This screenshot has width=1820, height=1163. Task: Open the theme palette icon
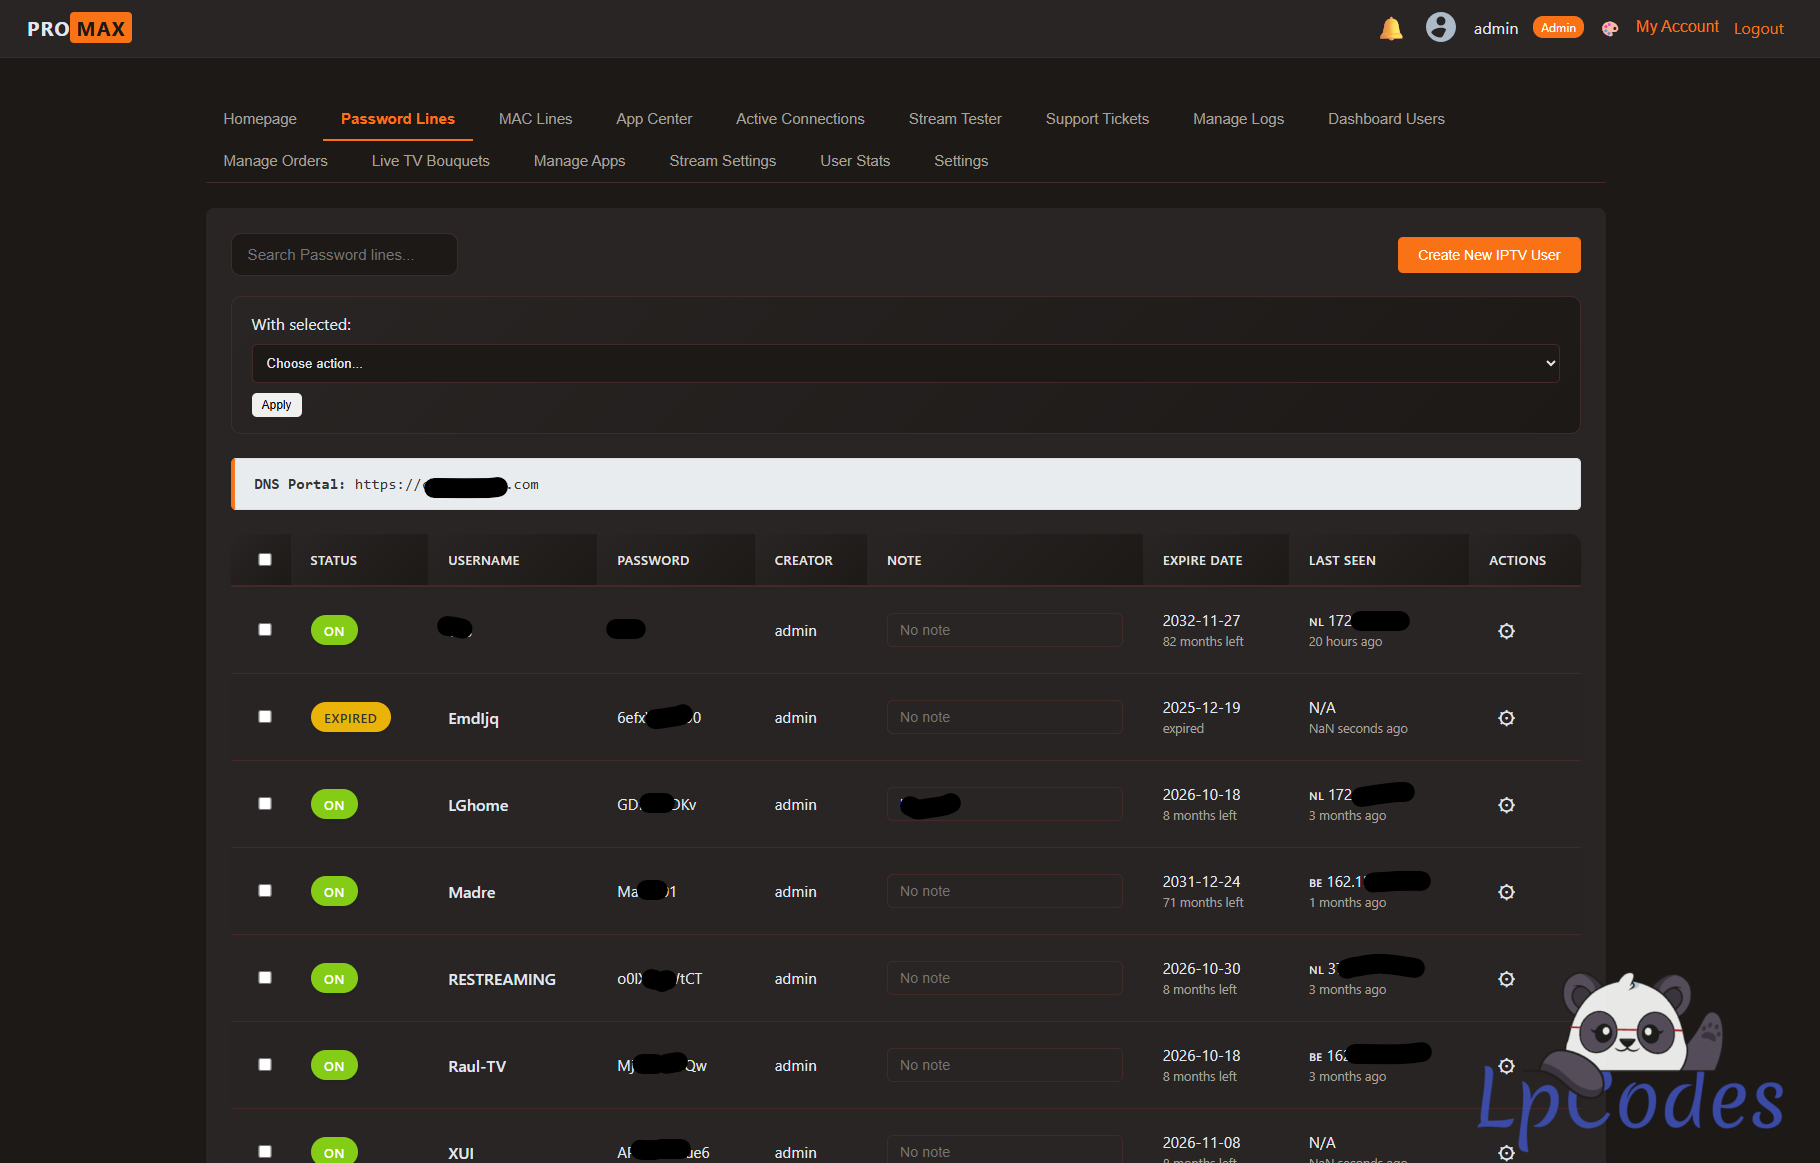tap(1609, 29)
